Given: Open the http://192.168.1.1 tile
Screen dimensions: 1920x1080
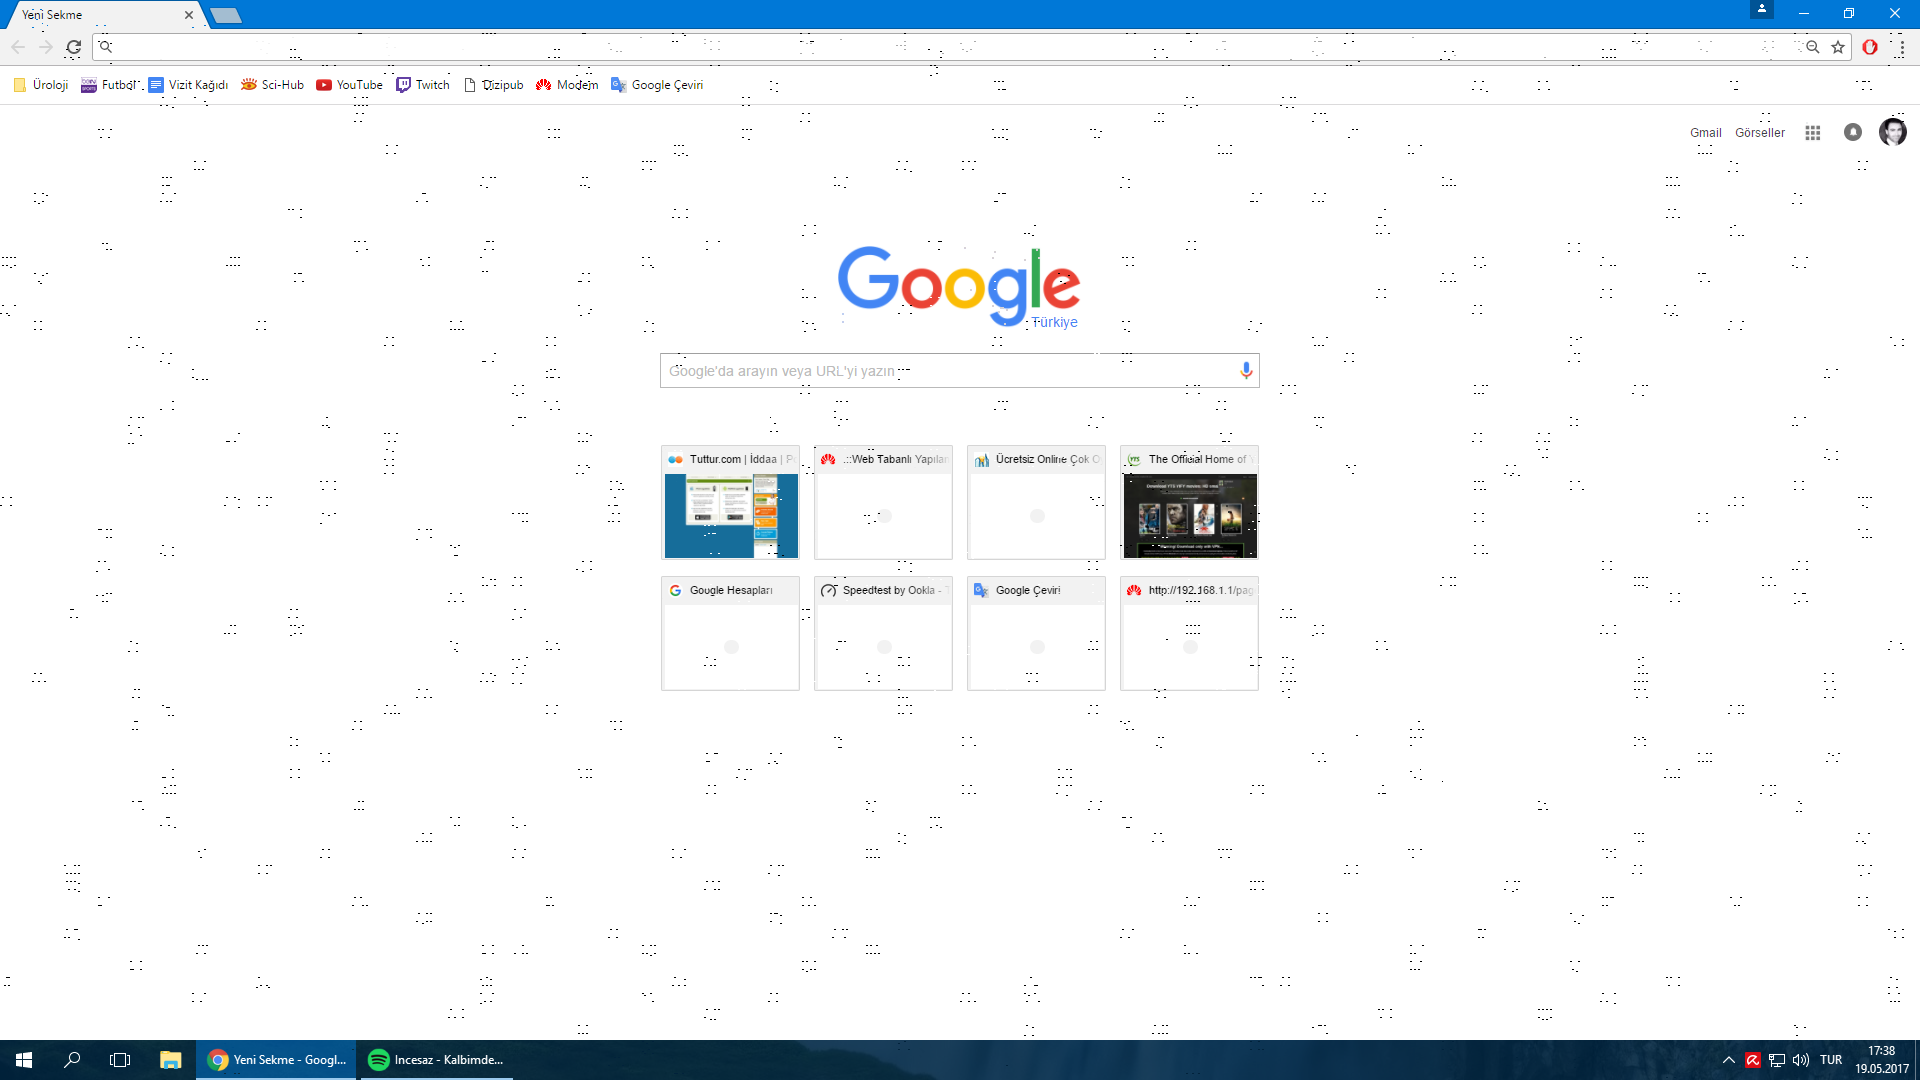Looking at the screenshot, I should pos(1189,633).
